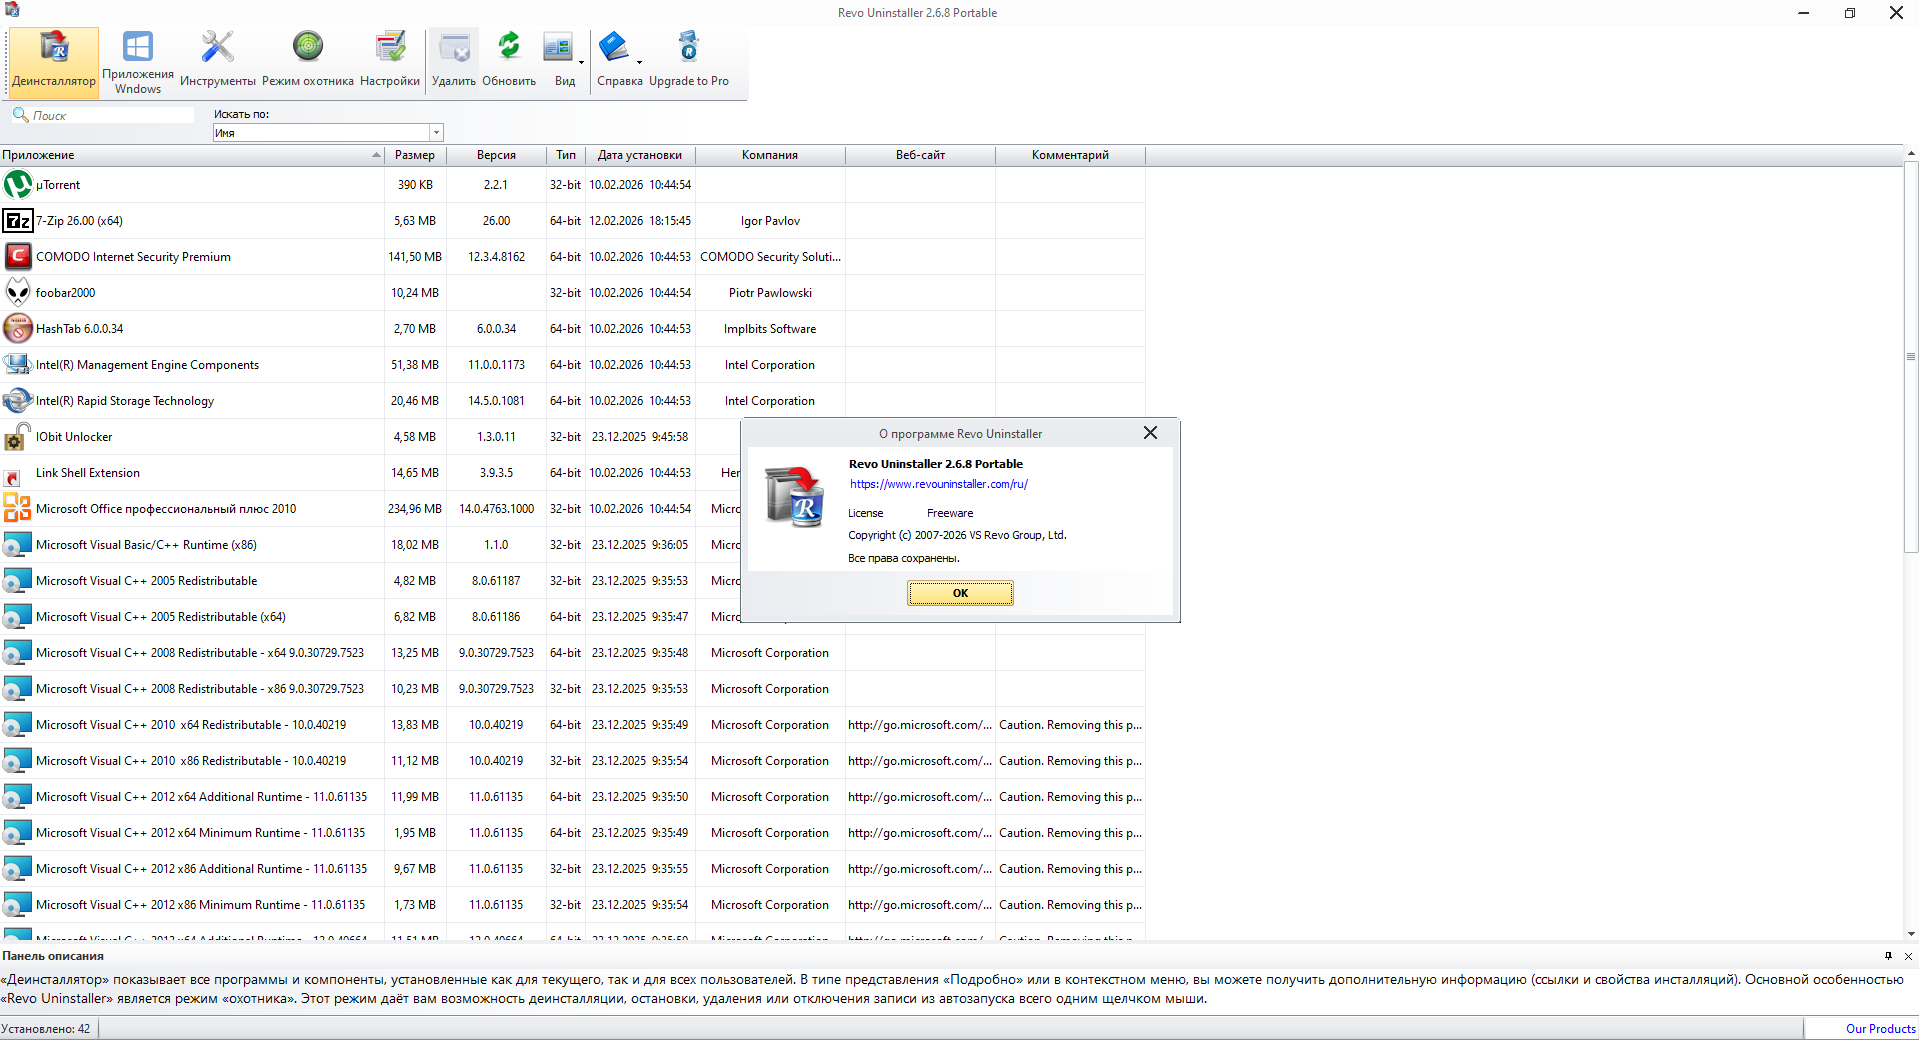Open the Искать по combo box
1919x1040 pixels.
(x=327, y=133)
